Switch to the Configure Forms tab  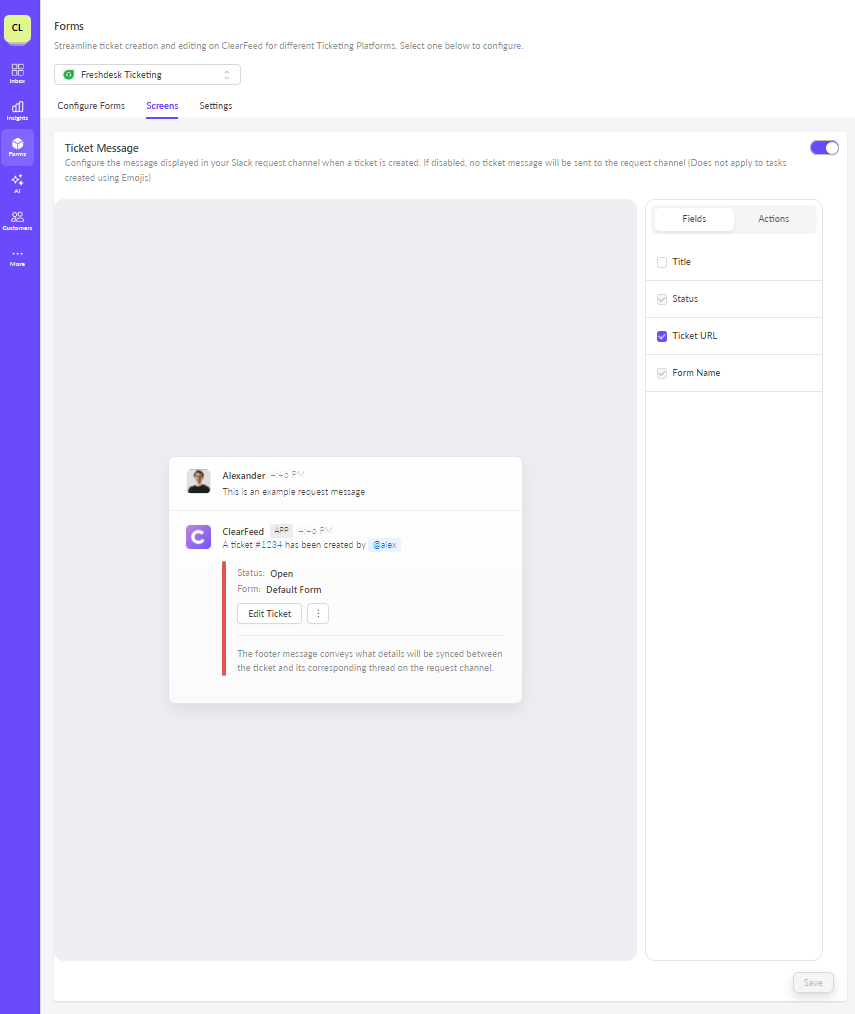pos(91,106)
